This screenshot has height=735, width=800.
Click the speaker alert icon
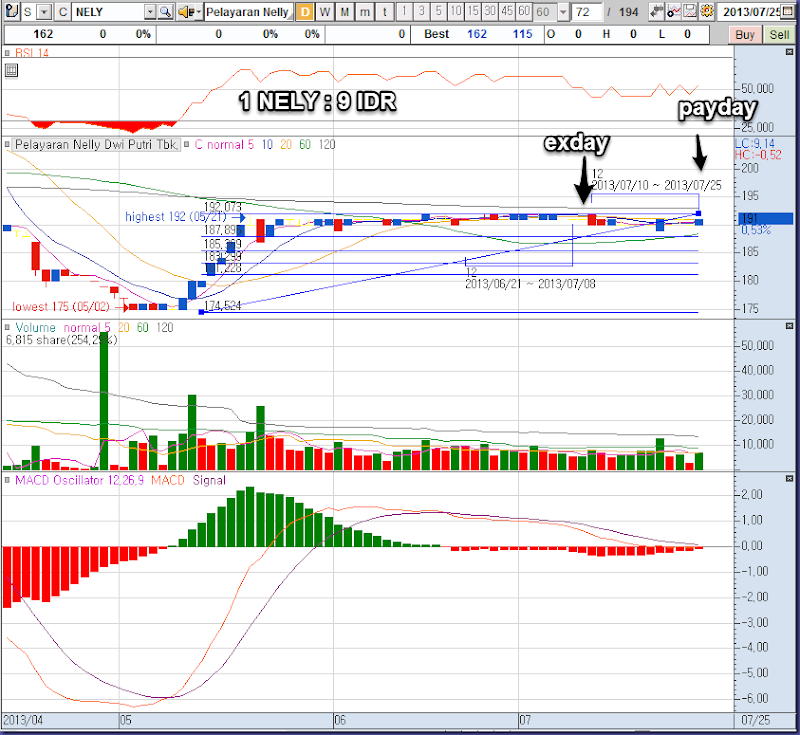pos(185,12)
